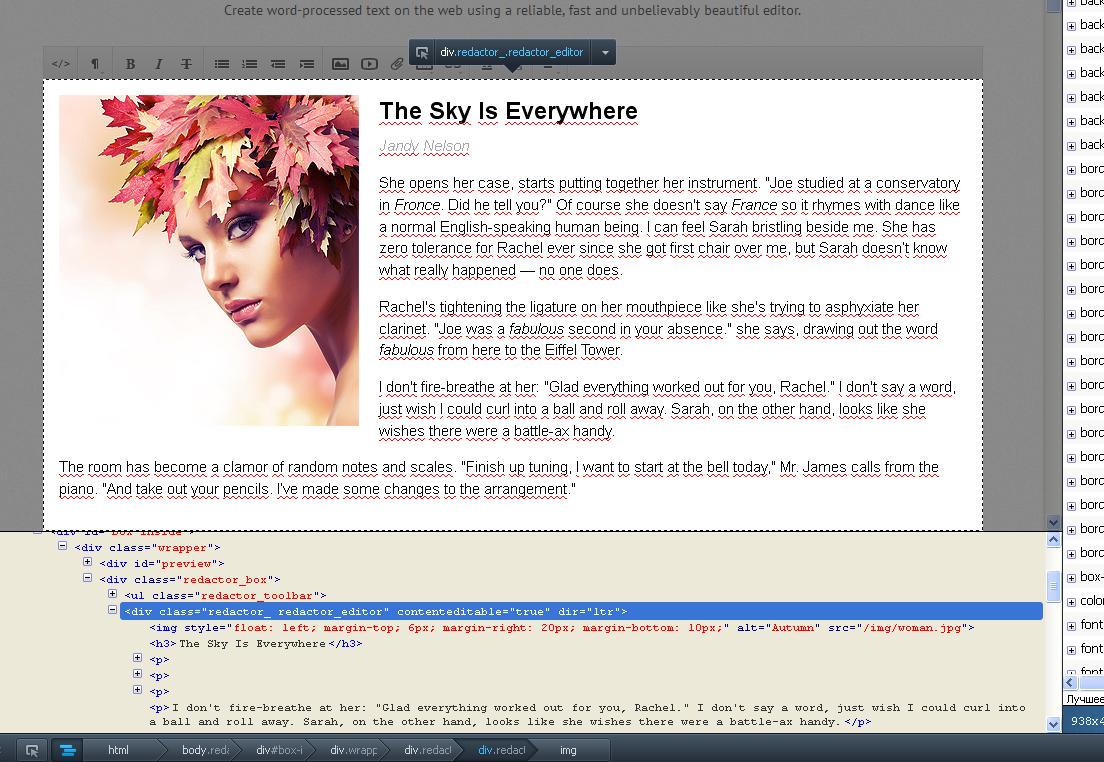The height and width of the screenshot is (762, 1104).
Task: Click the page scrollbar down arrow
Action: pyautogui.click(x=1054, y=523)
